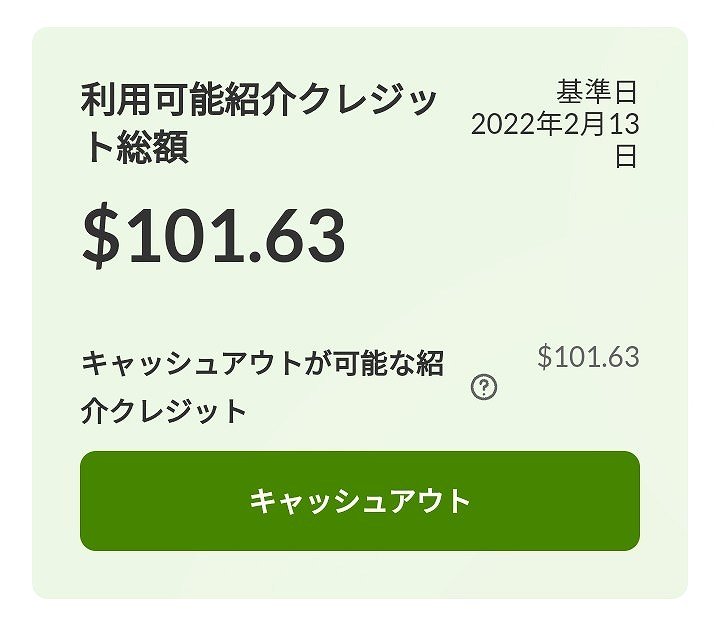Viewport: 720px width, 624px height.
Task: Click the first line of the bold heading
Action: click(x=258, y=100)
